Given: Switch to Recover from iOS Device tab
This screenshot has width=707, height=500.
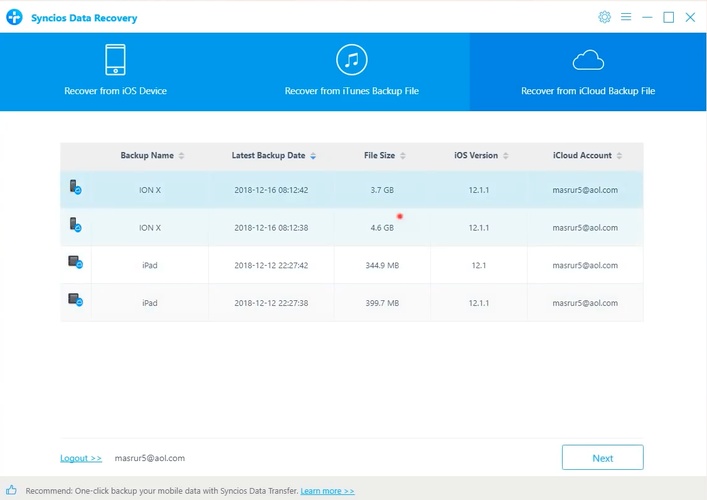Looking at the screenshot, I should coord(115,72).
